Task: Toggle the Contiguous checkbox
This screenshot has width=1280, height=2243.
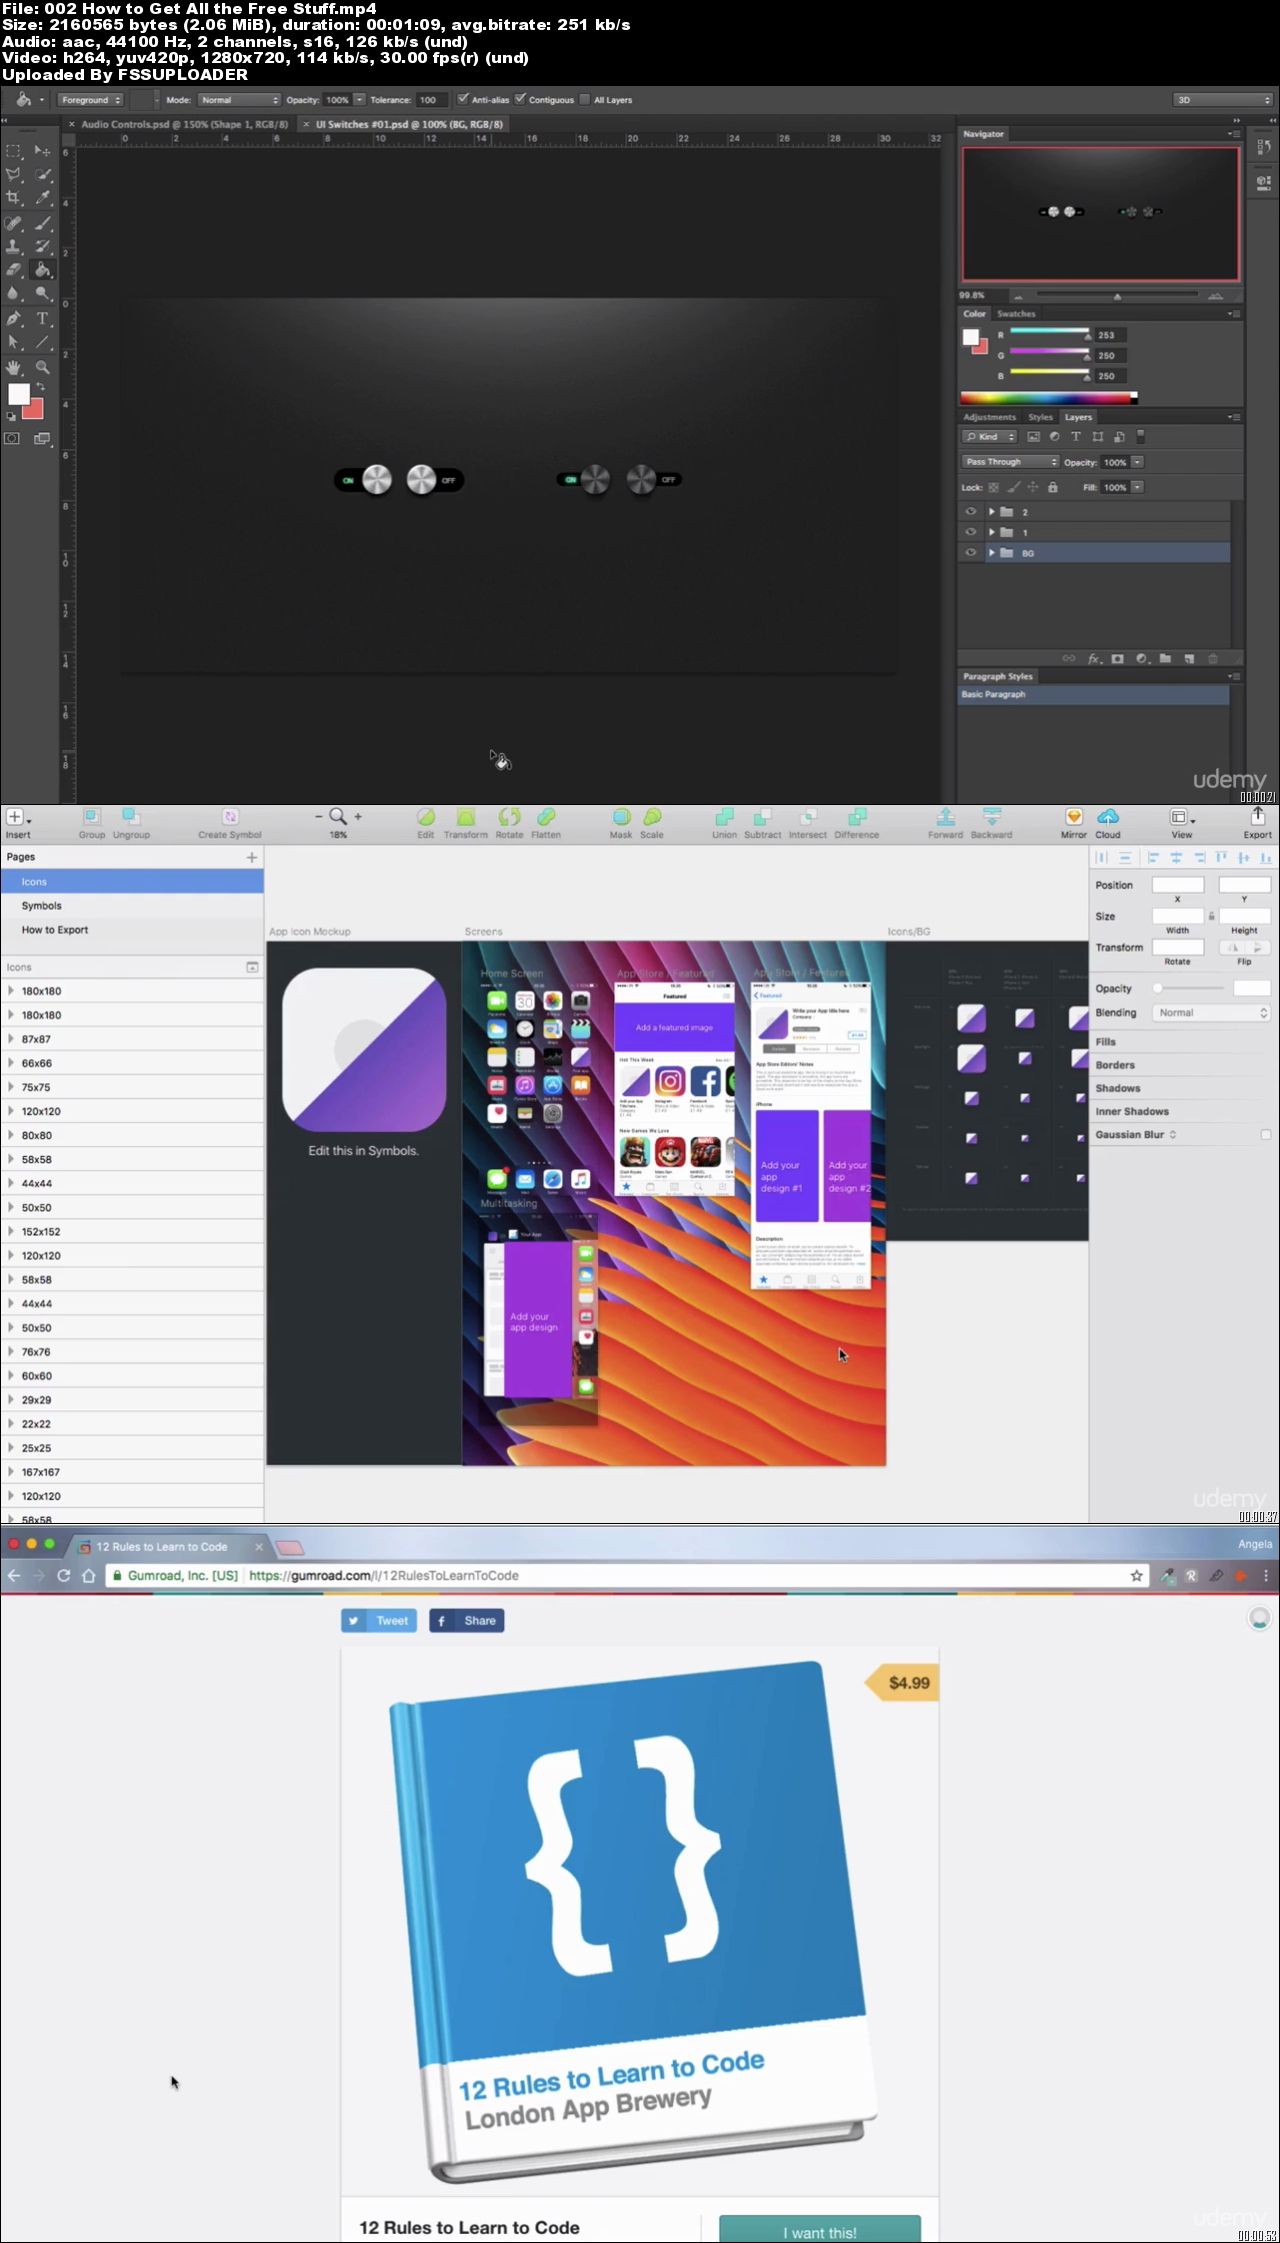Action: tap(520, 99)
